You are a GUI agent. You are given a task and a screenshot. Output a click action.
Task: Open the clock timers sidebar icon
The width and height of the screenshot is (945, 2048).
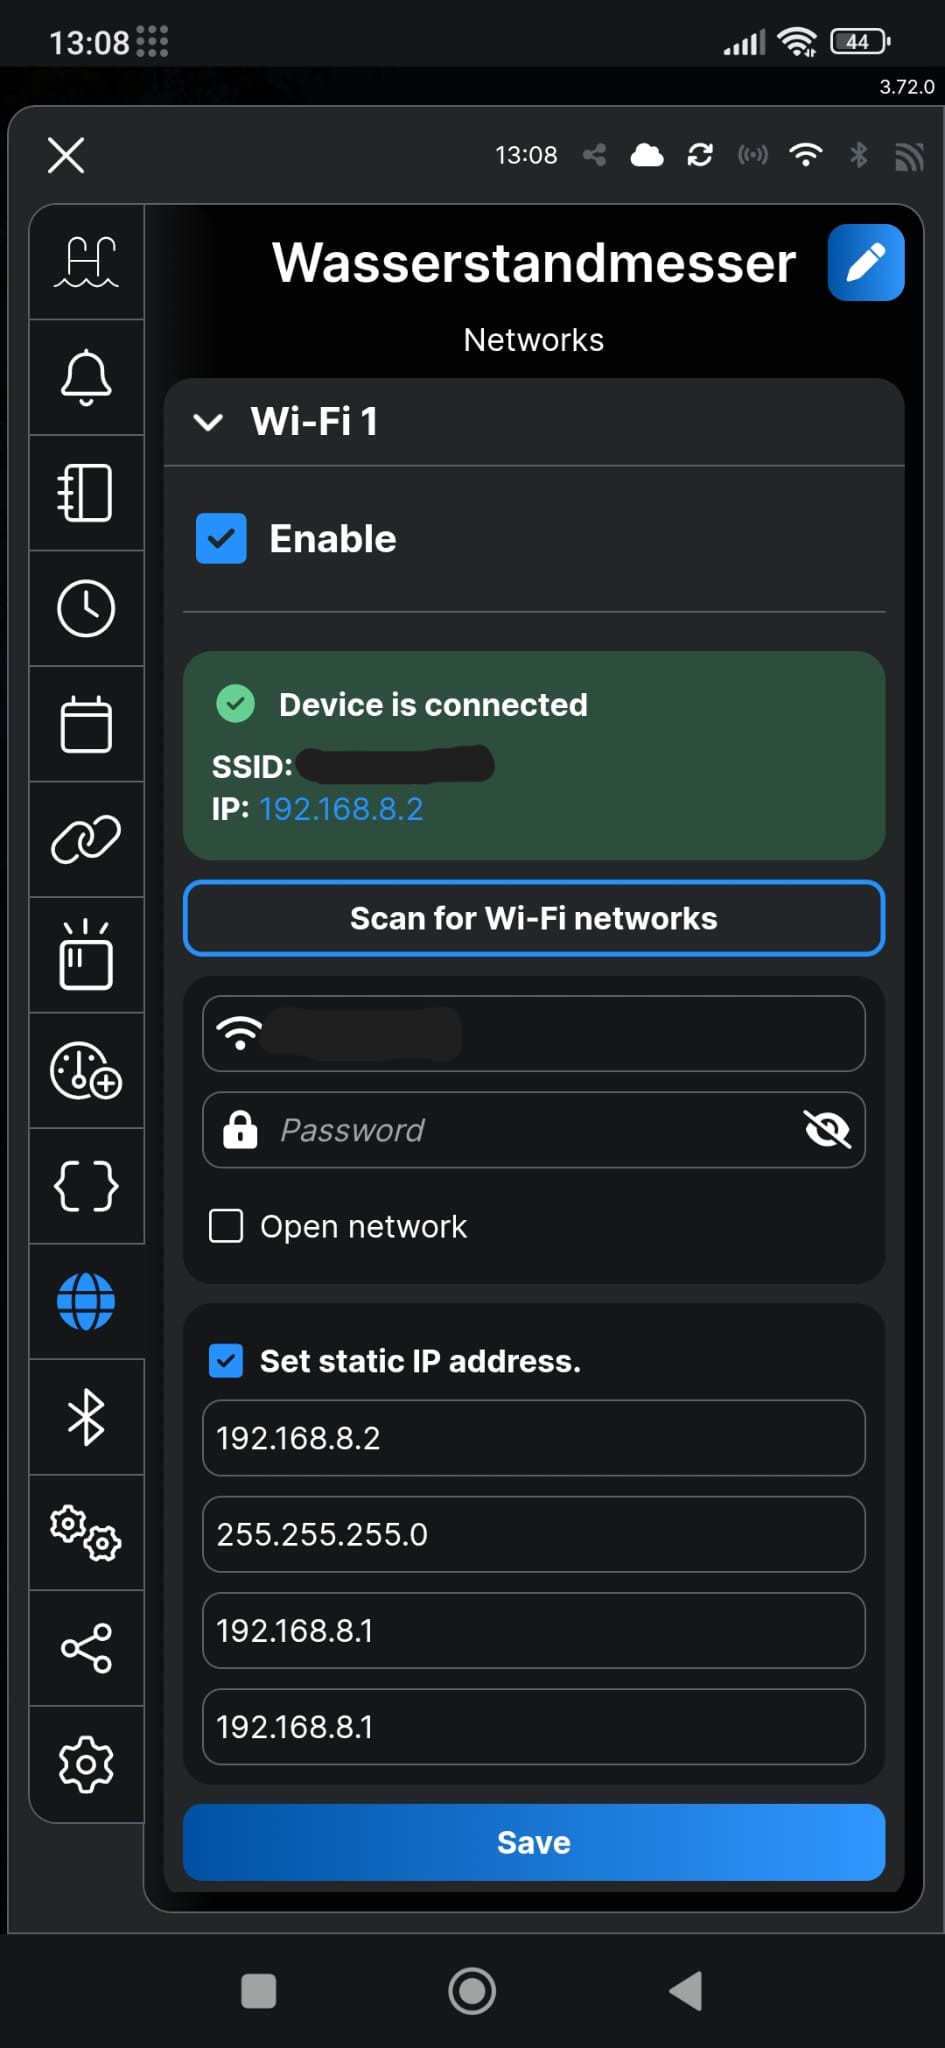coord(86,608)
